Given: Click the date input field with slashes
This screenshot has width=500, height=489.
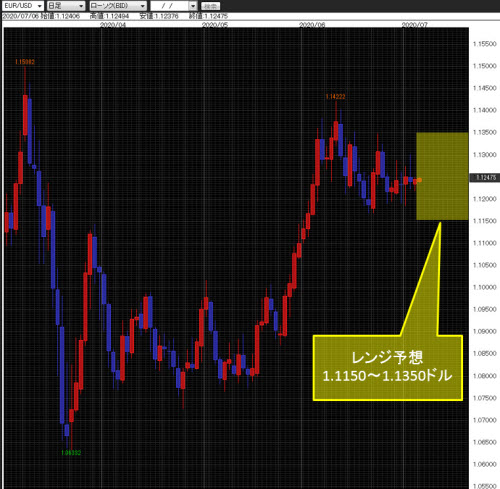Looking at the screenshot, I should click(170, 6).
